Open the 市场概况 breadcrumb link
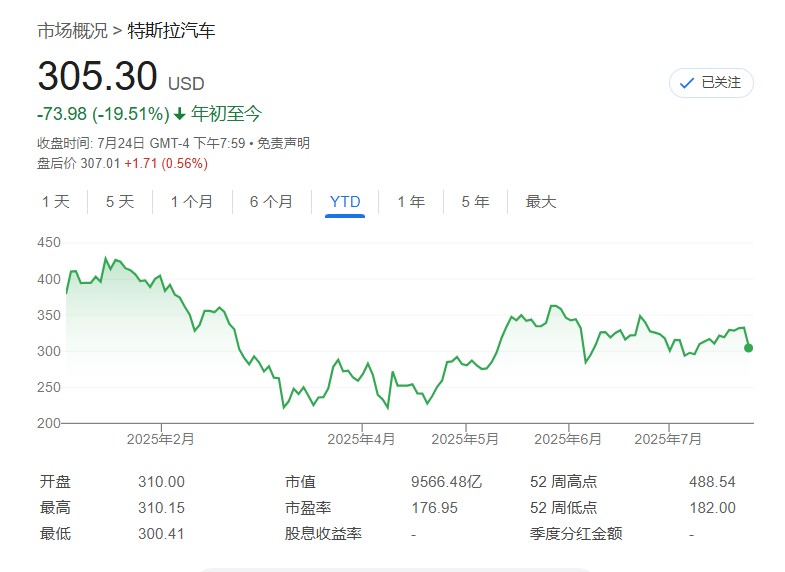The width and height of the screenshot is (785, 572). click(x=72, y=31)
